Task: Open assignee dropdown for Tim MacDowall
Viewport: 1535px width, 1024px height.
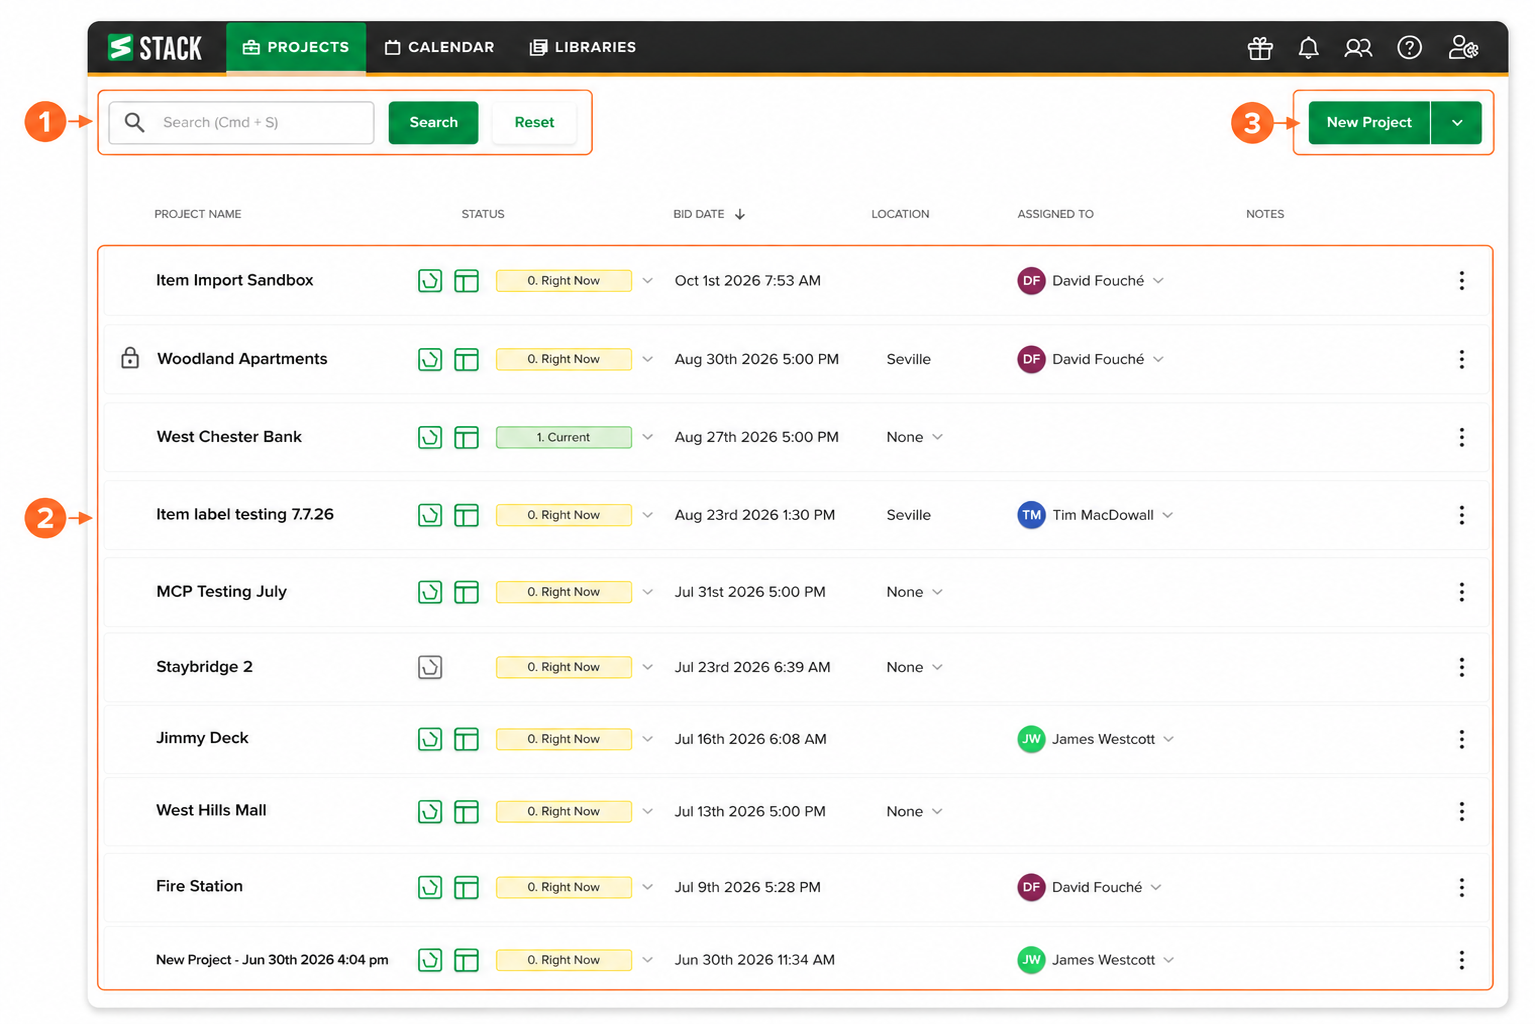Action: tap(1167, 515)
